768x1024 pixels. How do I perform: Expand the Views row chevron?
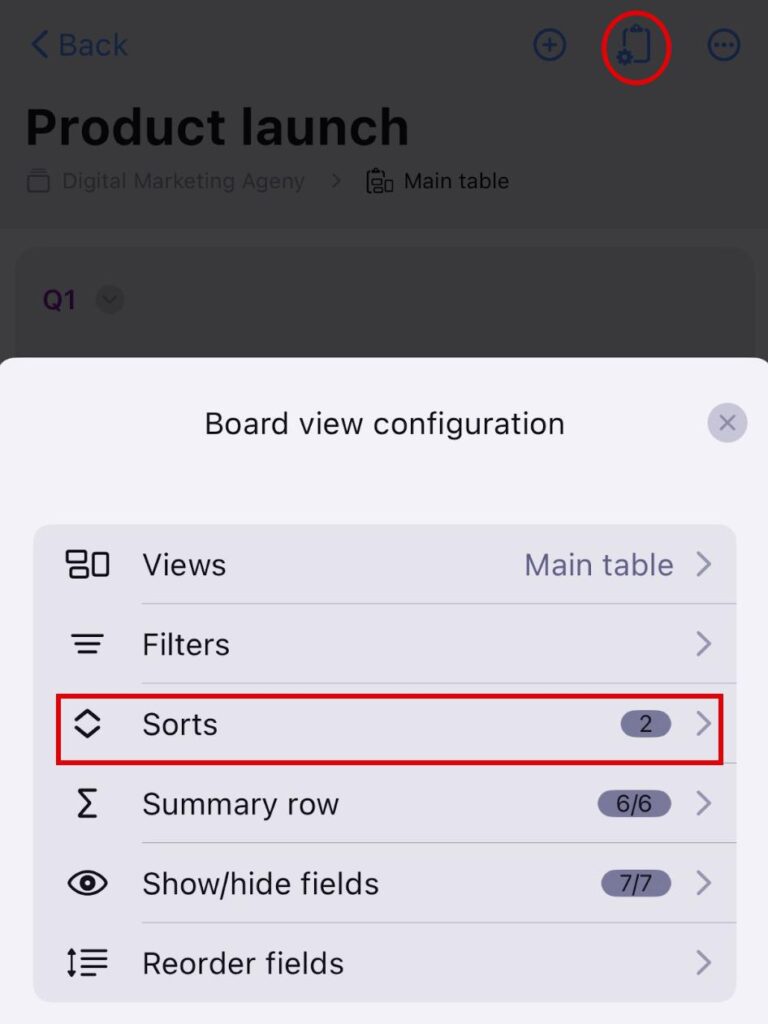[x=704, y=565]
